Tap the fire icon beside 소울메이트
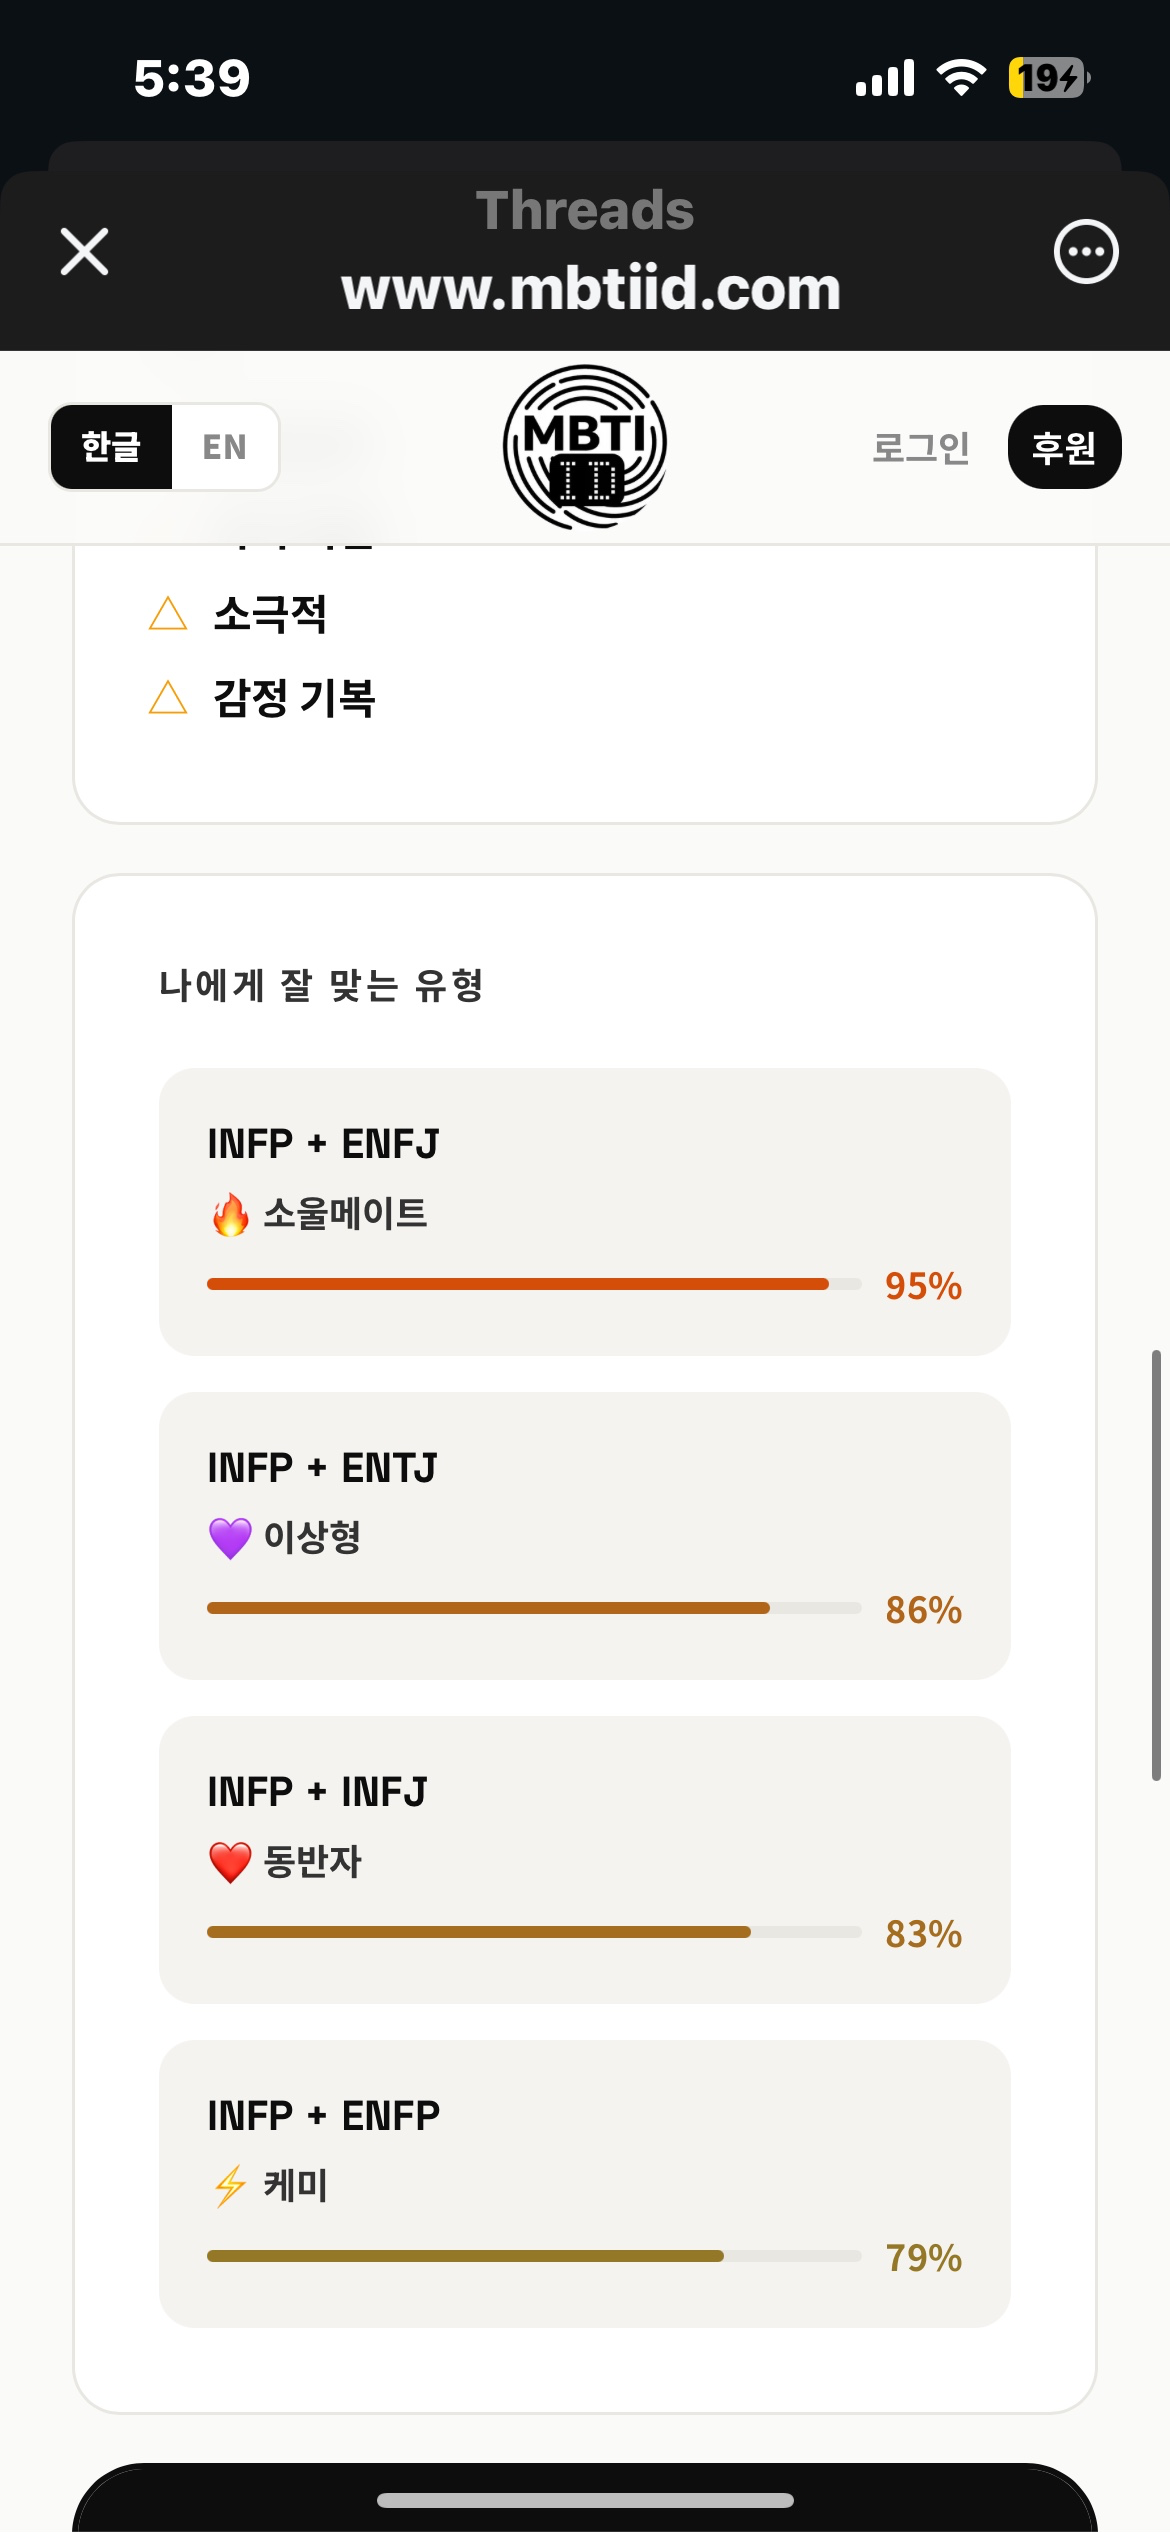This screenshot has width=1170, height=2532. click(230, 1214)
